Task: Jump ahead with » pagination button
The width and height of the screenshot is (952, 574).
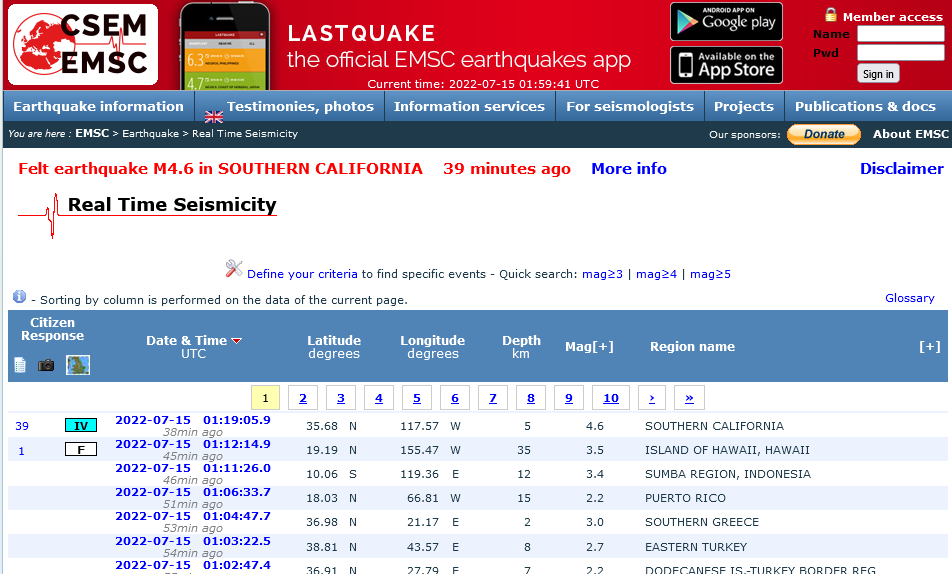Action: [x=689, y=398]
